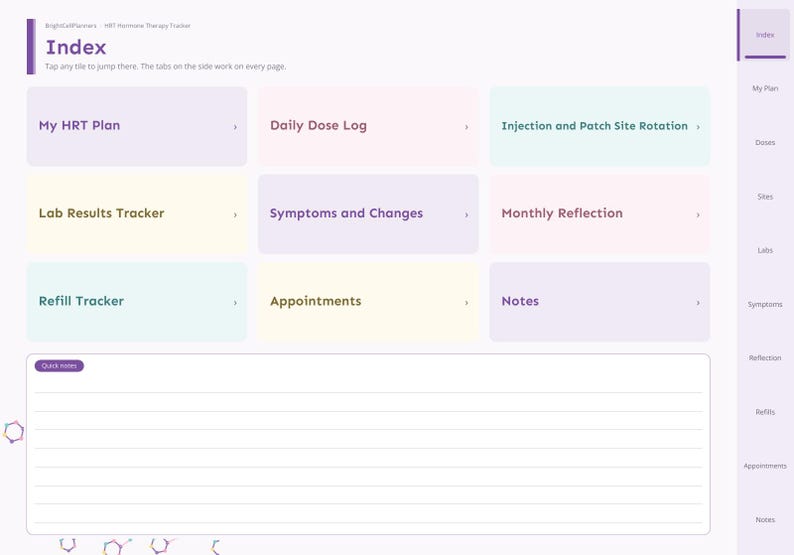
Task: Click the chevron on Appointments tile
Action: pyautogui.click(x=466, y=303)
